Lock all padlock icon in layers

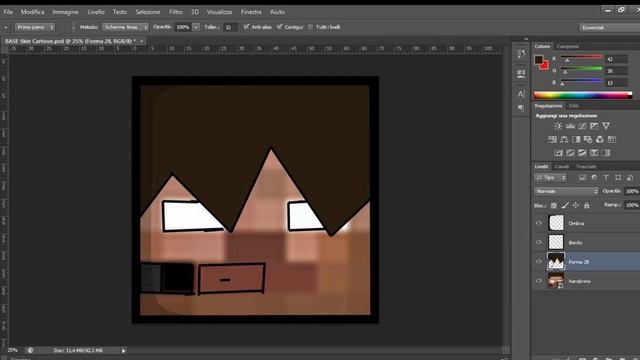(x=587, y=205)
